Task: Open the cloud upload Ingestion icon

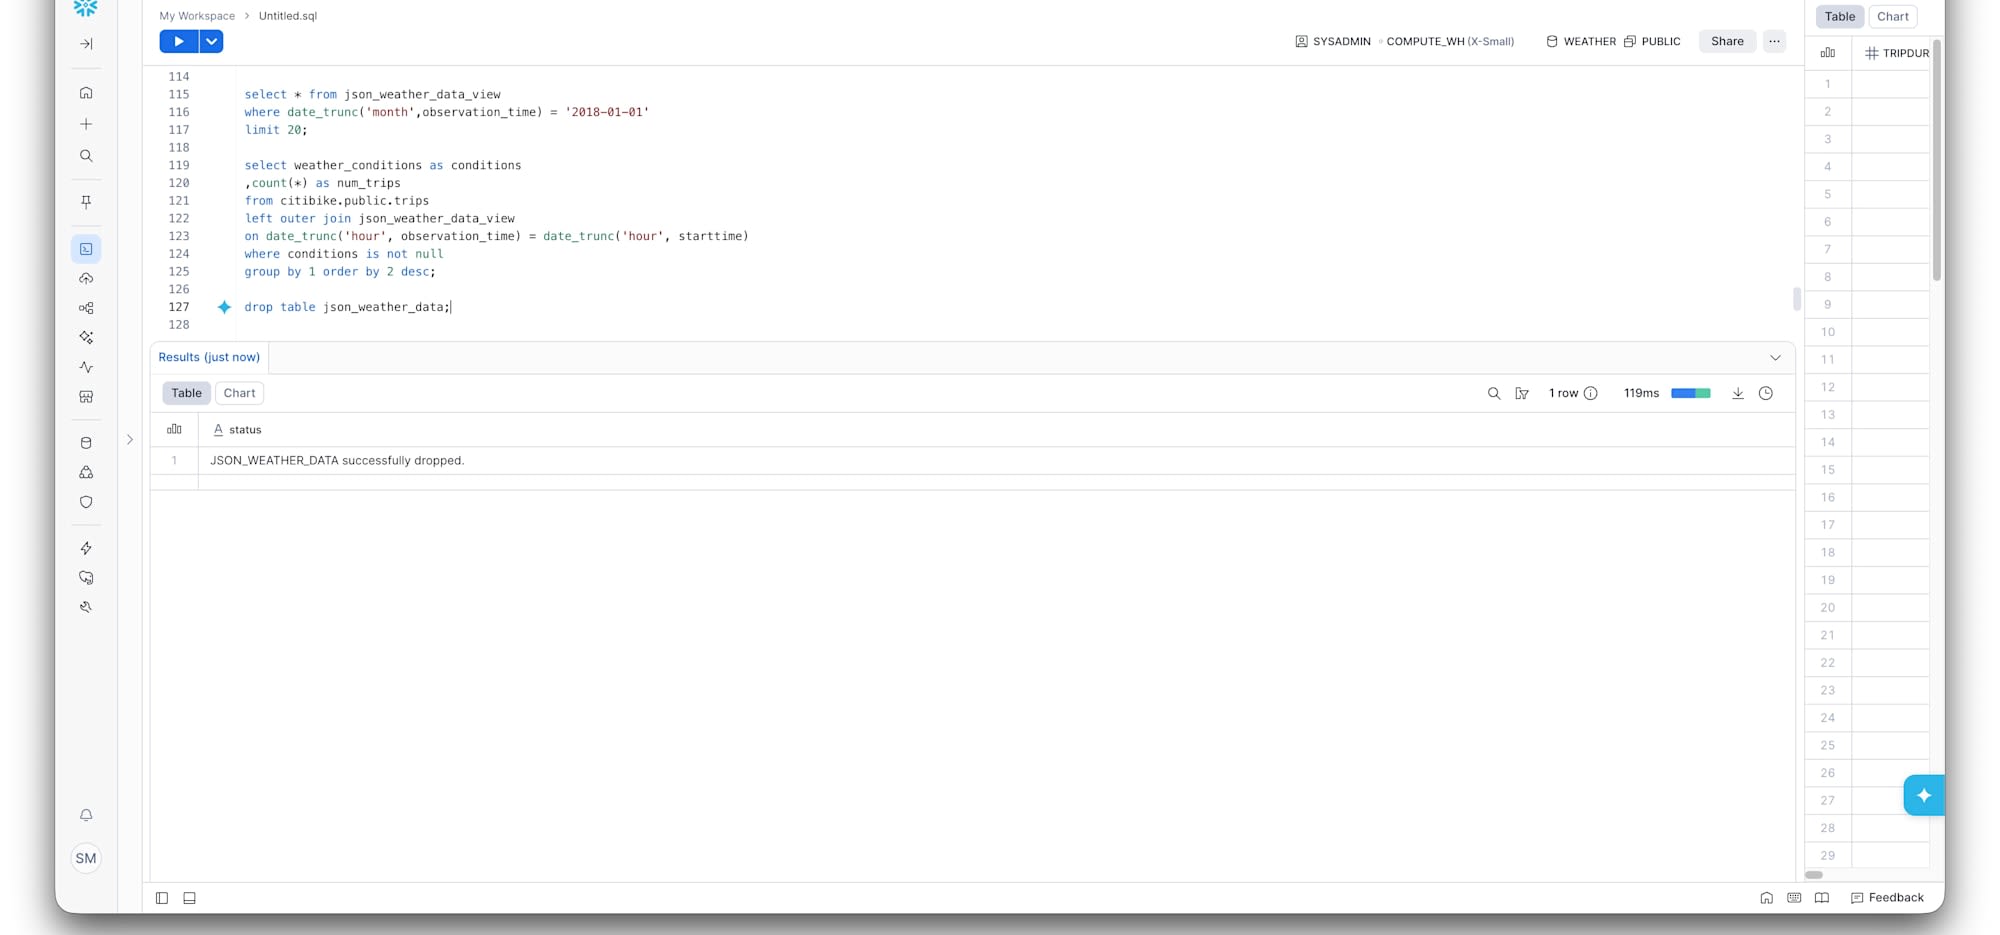Action: pos(86,279)
